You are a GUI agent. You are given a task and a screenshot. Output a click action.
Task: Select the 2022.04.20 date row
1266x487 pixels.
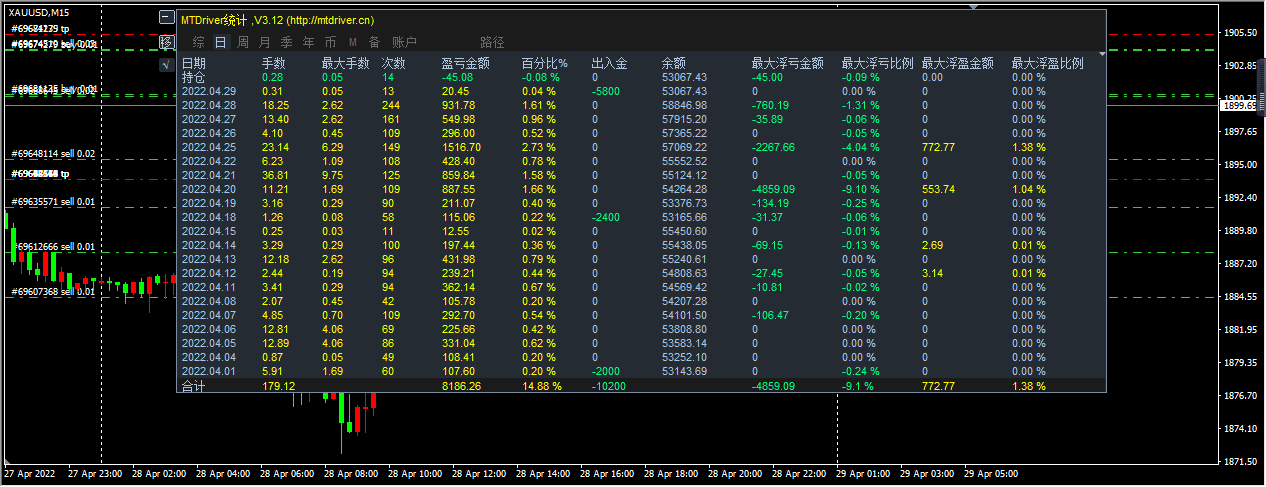pos(208,189)
